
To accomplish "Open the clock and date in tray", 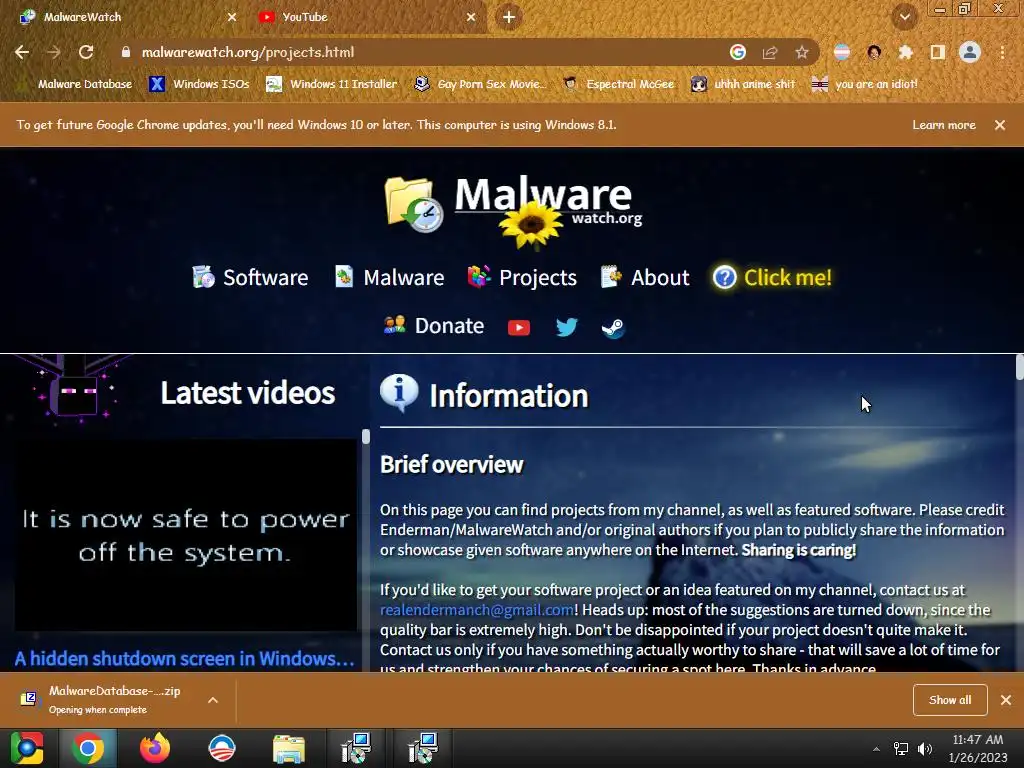I will tap(978, 748).
